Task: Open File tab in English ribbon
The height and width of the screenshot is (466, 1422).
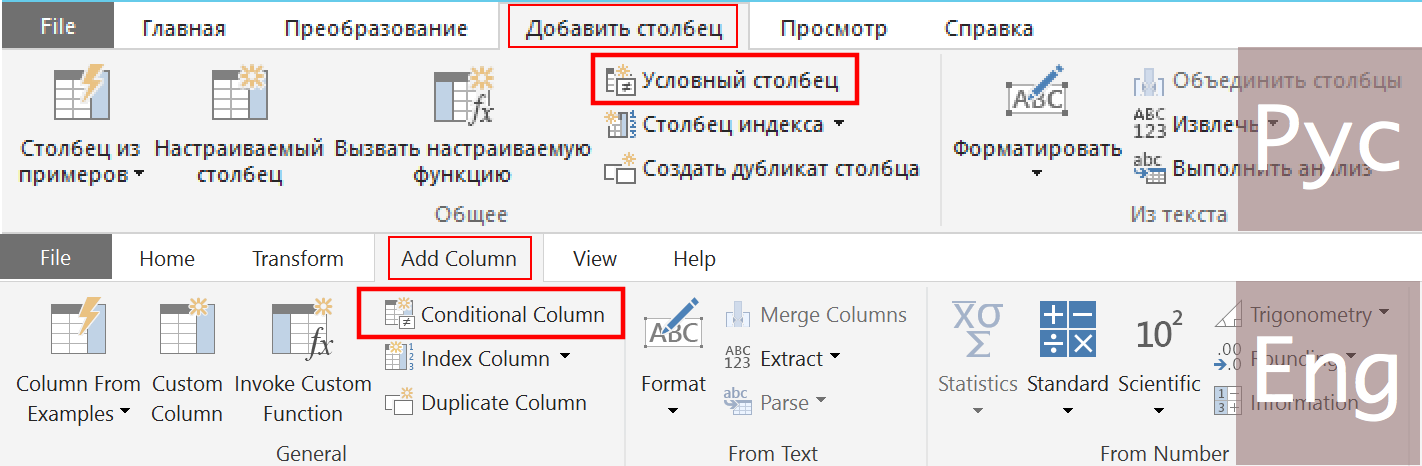Action: [x=56, y=258]
